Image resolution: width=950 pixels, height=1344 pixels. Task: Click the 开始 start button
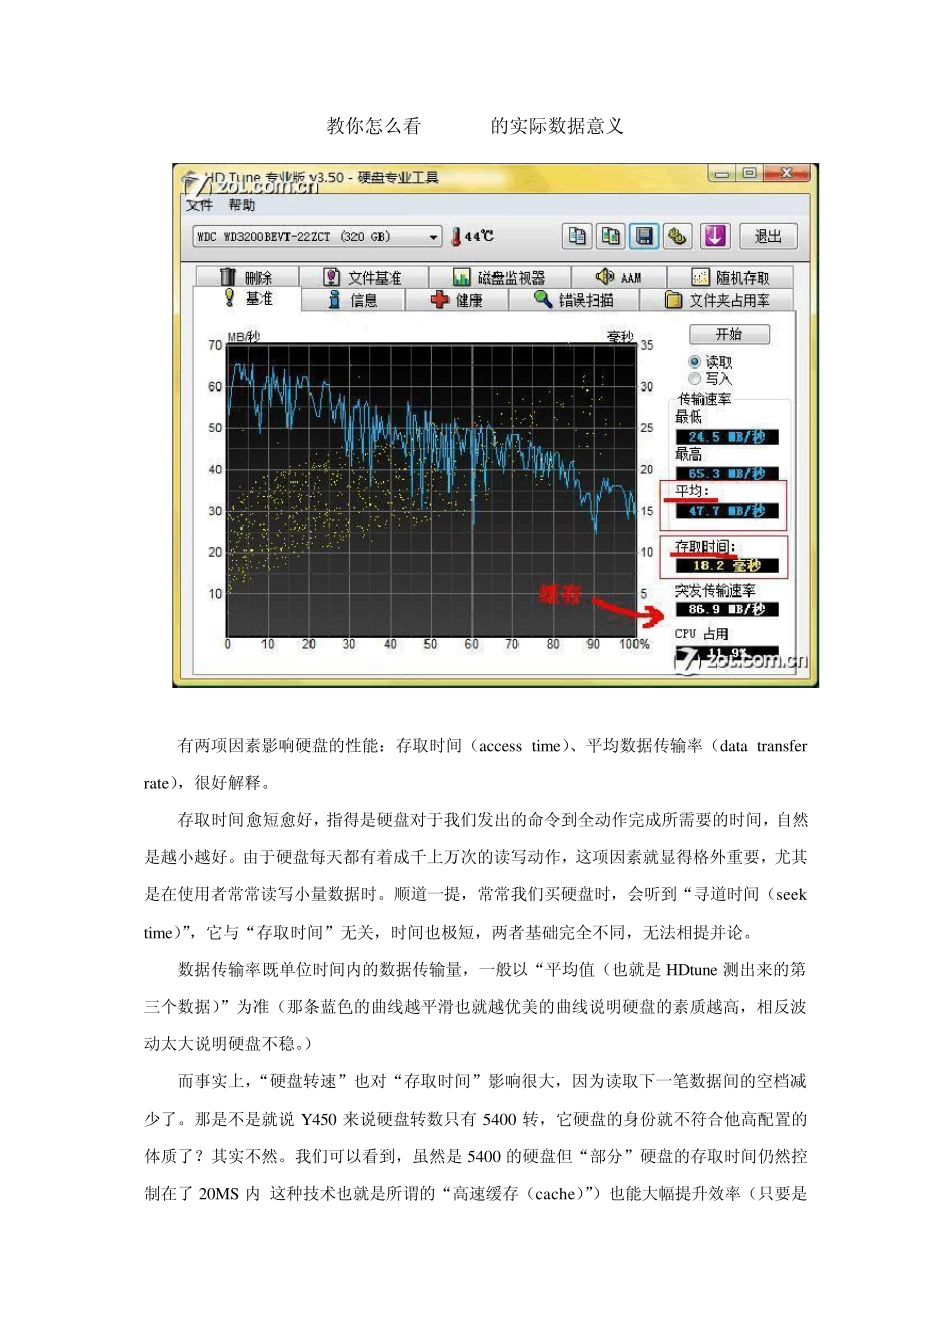click(729, 334)
